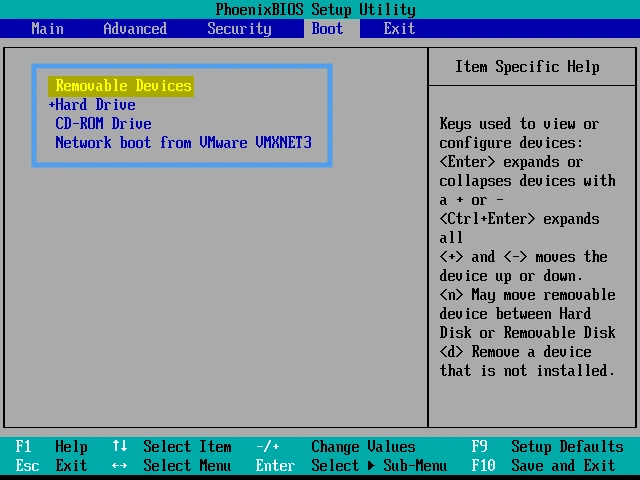The width and height of the screenshot is (640, 480).
Task: Open the Main menu tab
Action: [x=47, y=29]
